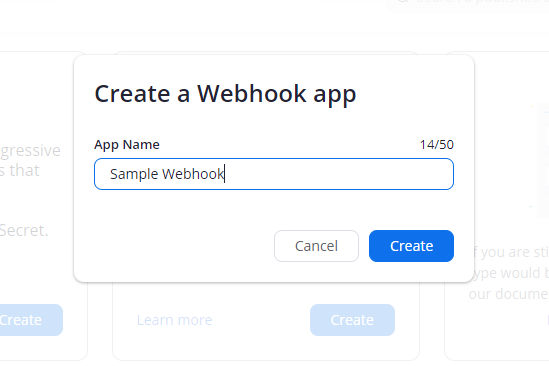Click the faded 'Secret.' text on left card
Screen dimensions: 549x366
click(24, 230)
